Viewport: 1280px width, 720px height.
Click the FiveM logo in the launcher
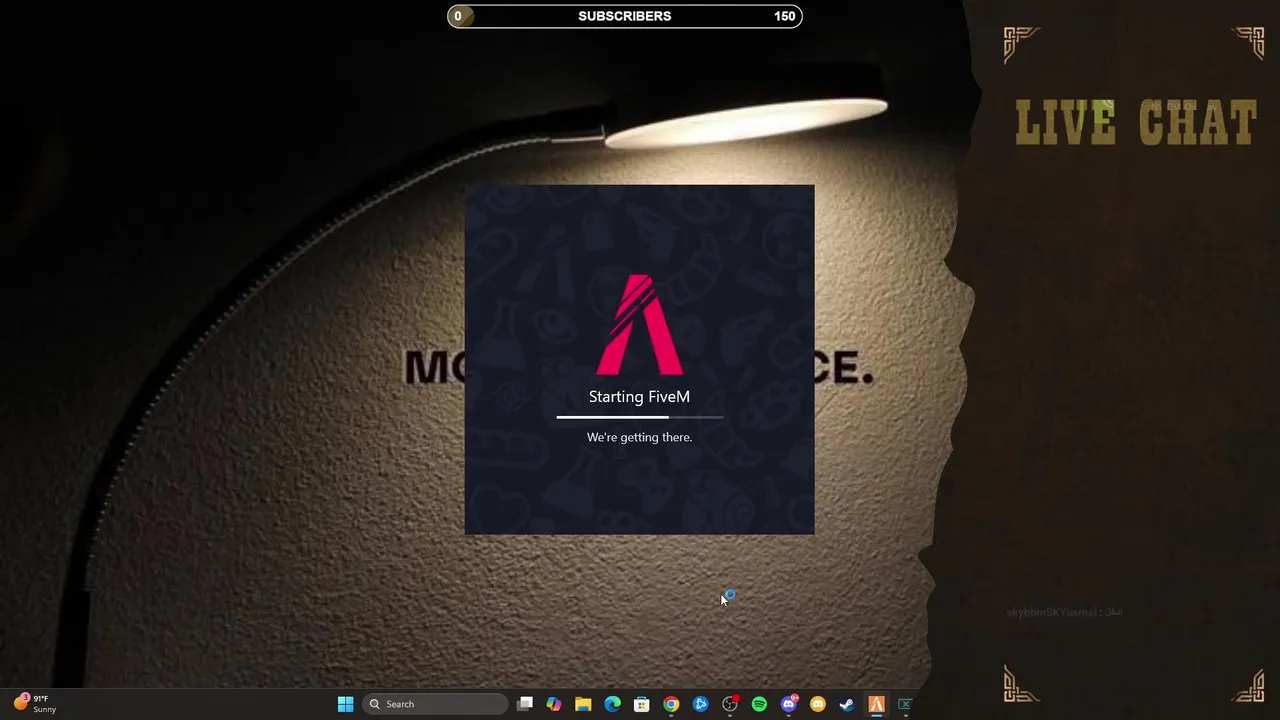[640, 324]
